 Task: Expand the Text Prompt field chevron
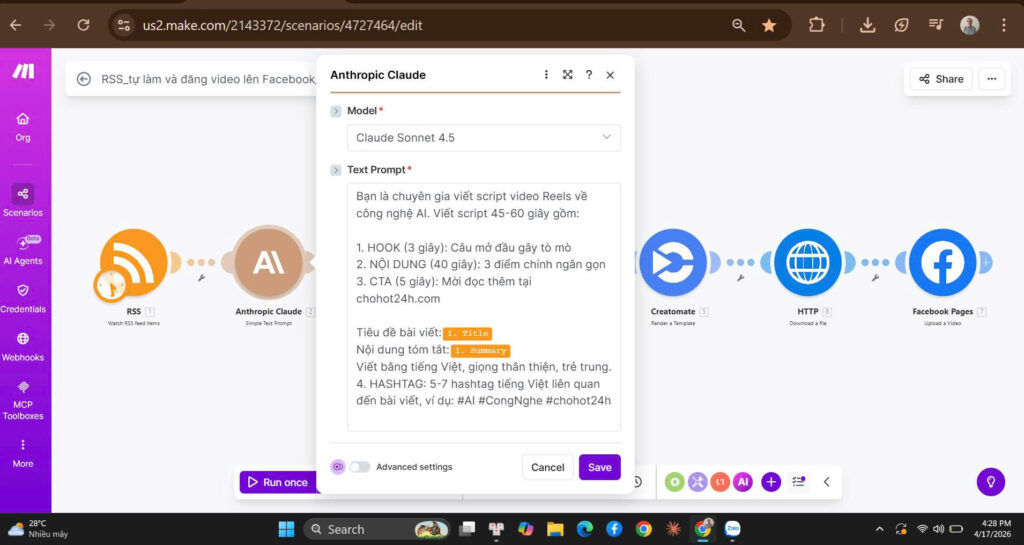click(336, 170)
